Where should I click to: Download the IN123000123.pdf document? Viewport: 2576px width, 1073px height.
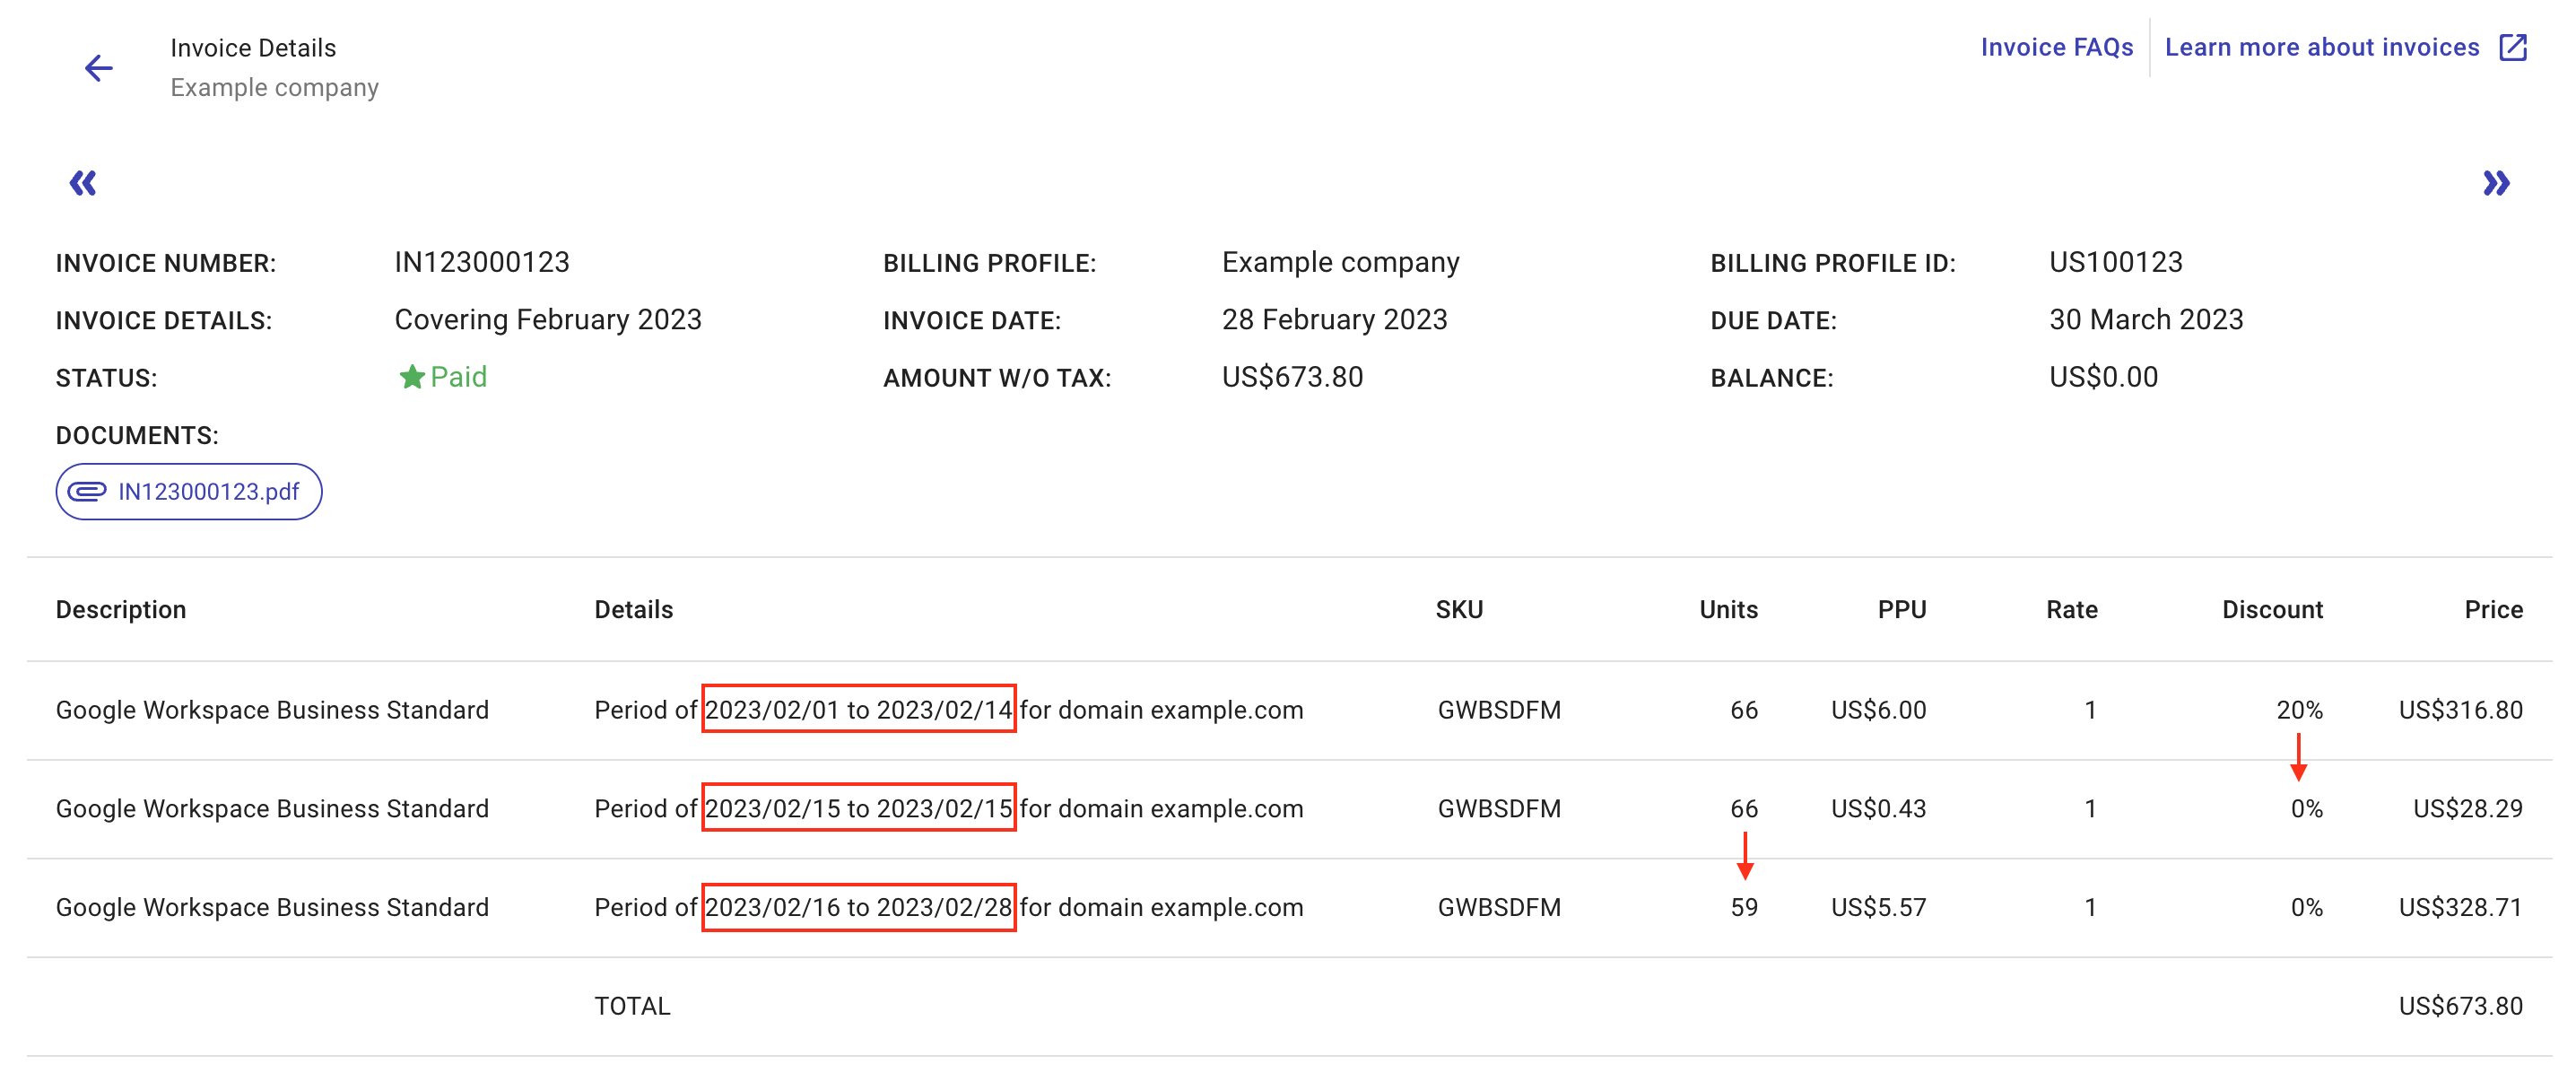(x=189, y=491)
